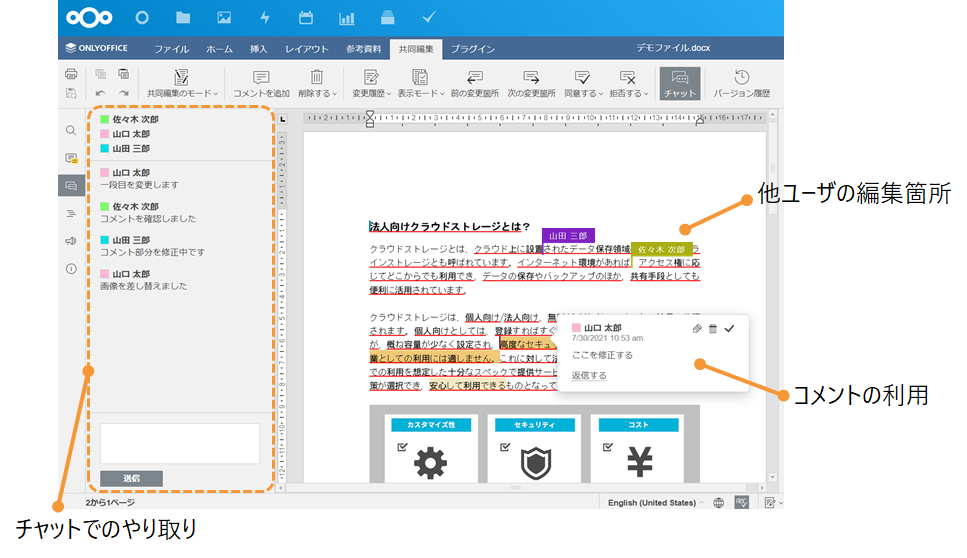The image size is (967, 558).
Task: Click the Copy icon
Action: click(x=101, y=74)
